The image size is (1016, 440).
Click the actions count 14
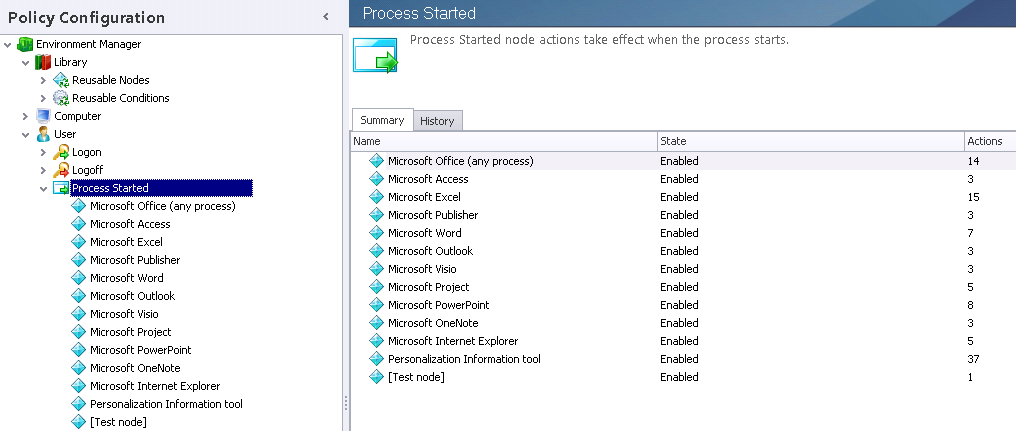[x=973, y=161]
